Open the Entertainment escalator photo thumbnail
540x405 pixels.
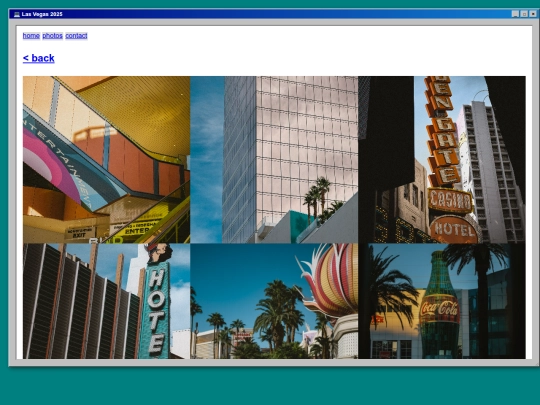click(x=106, y=159)
